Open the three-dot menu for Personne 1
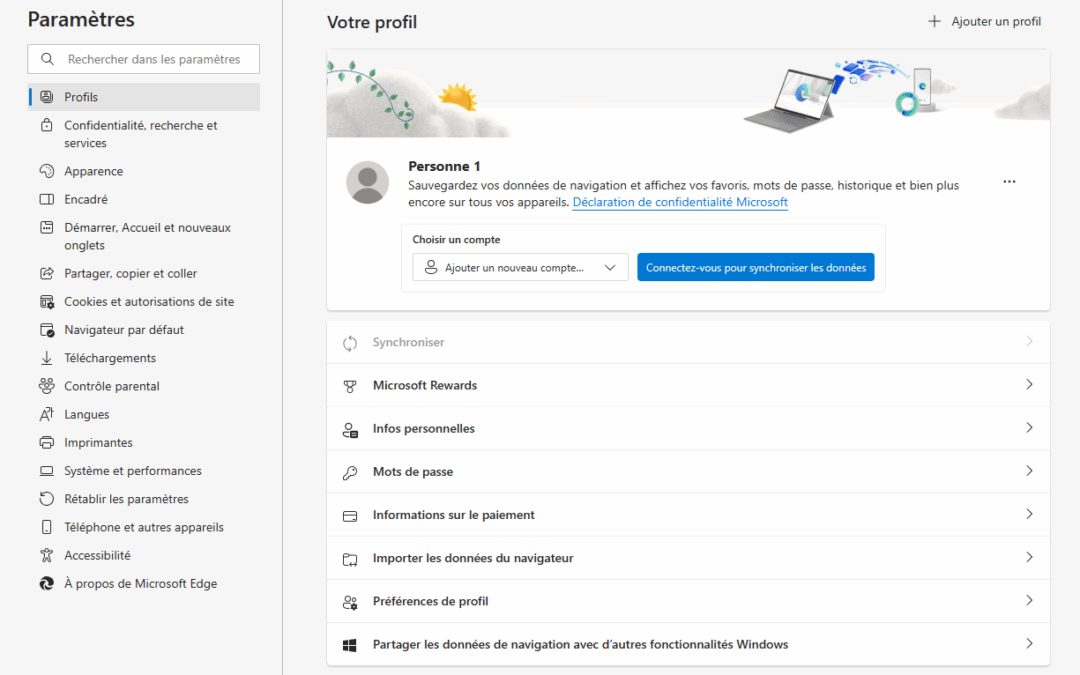Viewport: 1080px width, 675px height. coord(1009,182)
